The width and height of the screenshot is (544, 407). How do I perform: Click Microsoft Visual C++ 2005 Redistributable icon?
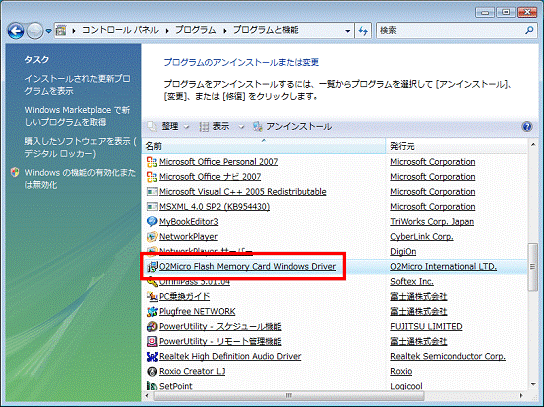coord(152,192)
